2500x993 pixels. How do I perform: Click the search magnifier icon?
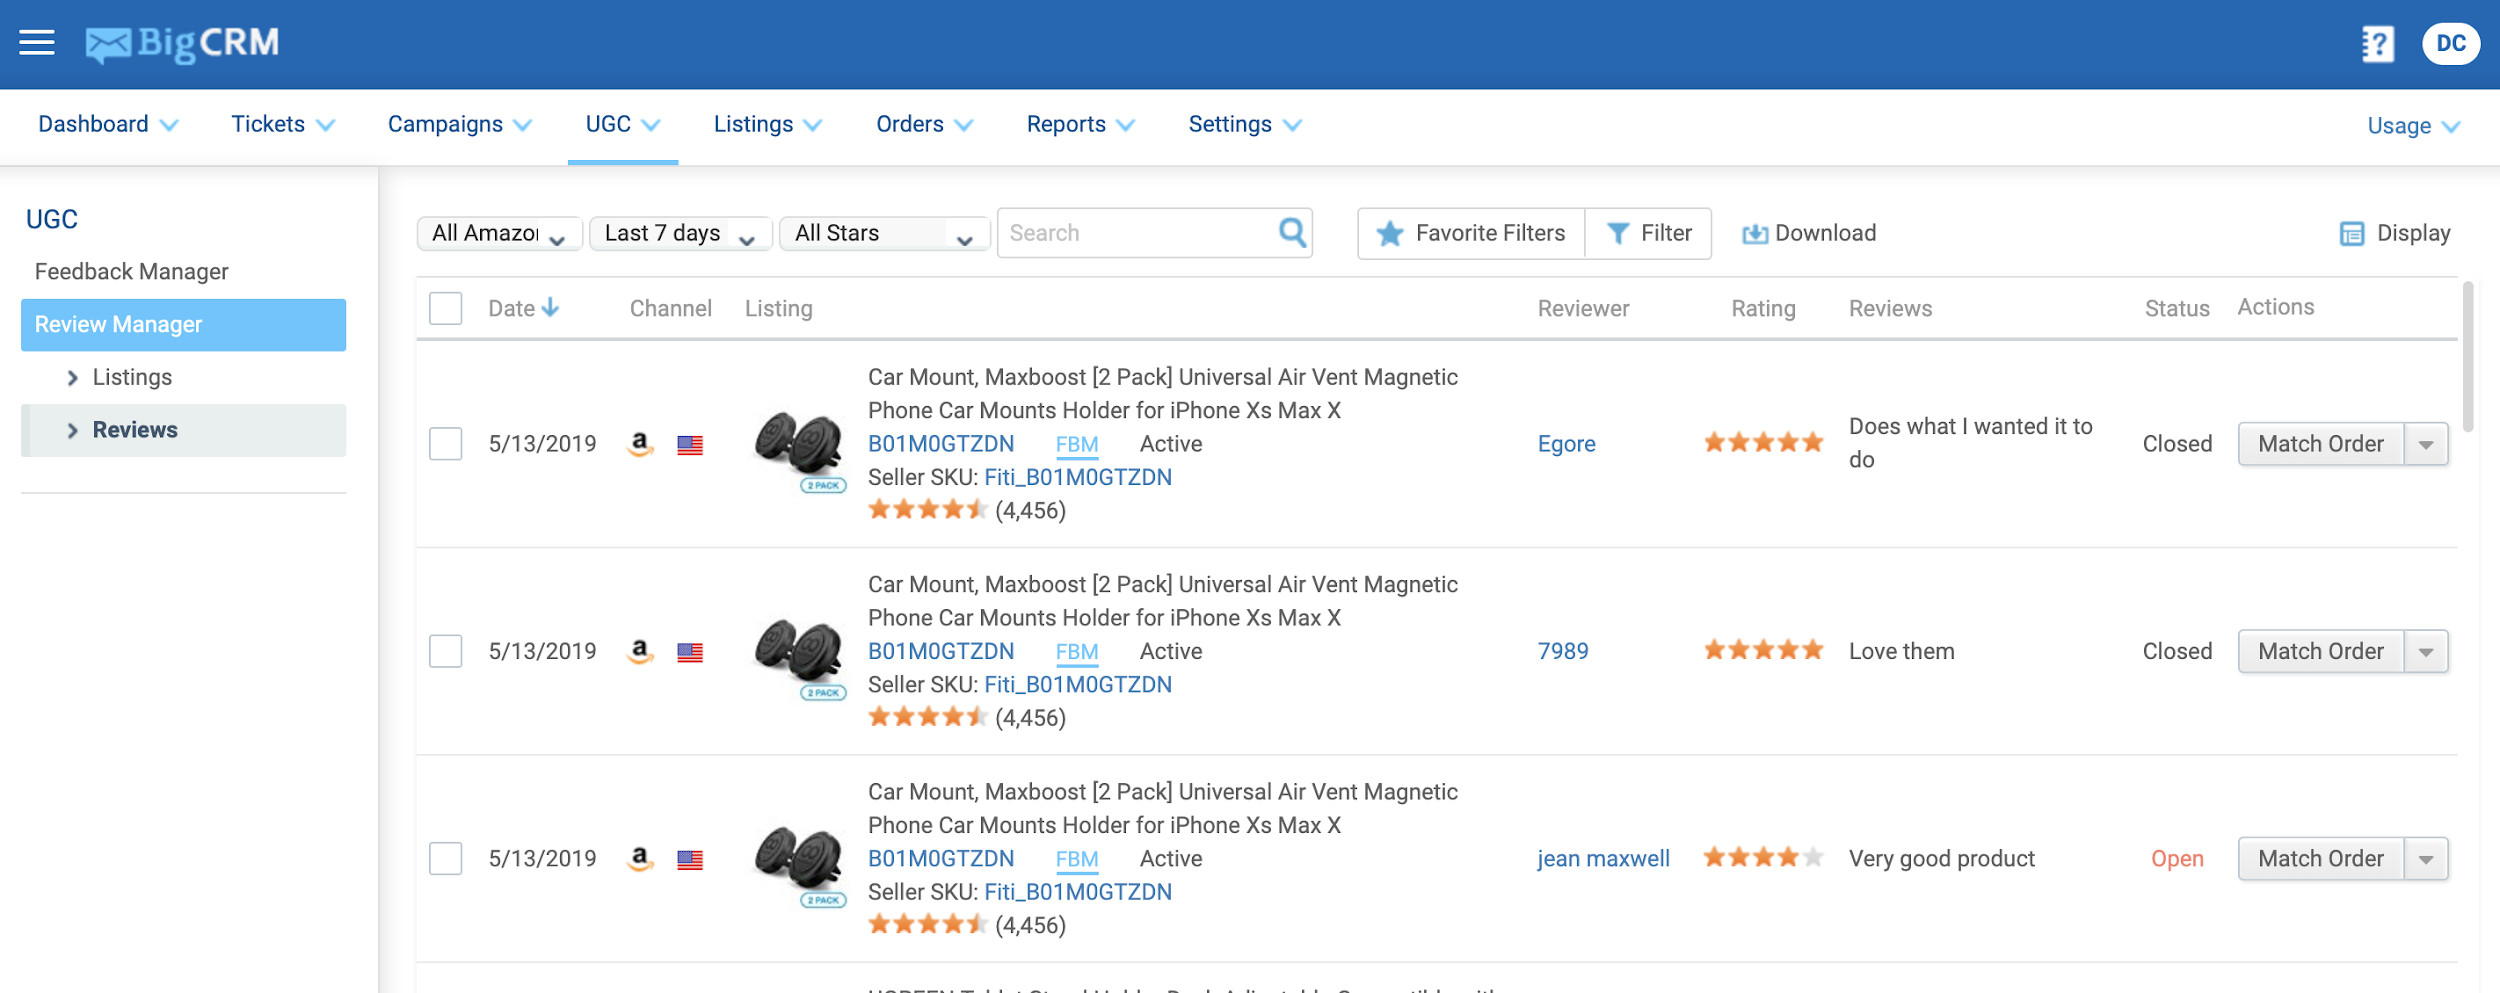(1292, 233)
